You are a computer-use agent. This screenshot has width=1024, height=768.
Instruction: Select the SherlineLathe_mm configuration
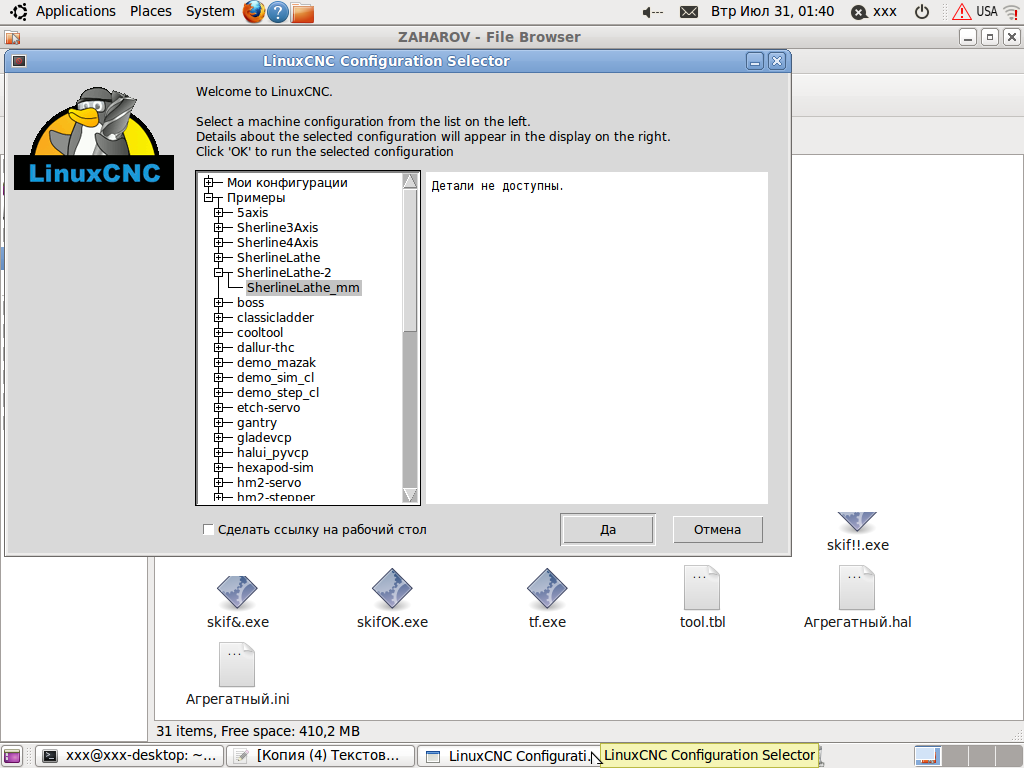pos(303,287)
